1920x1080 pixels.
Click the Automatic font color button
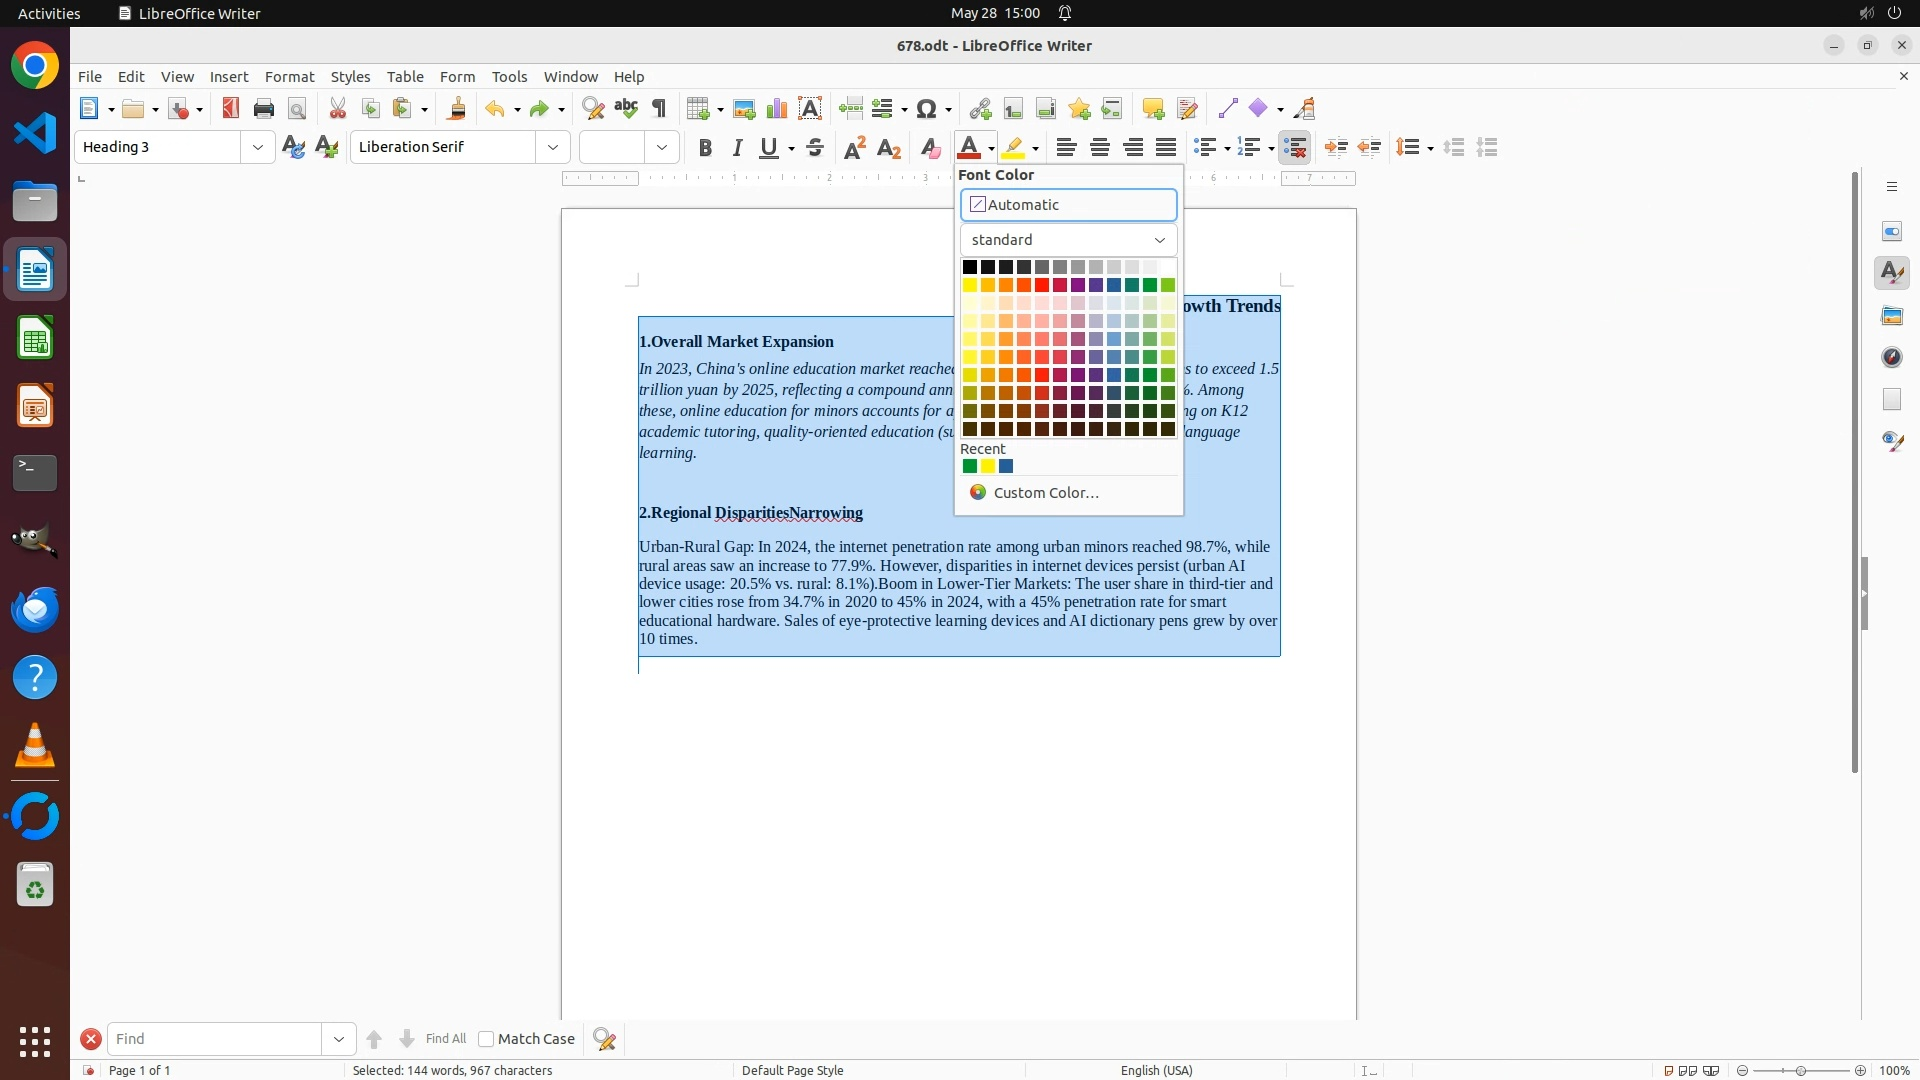[x=1068, y=205]
